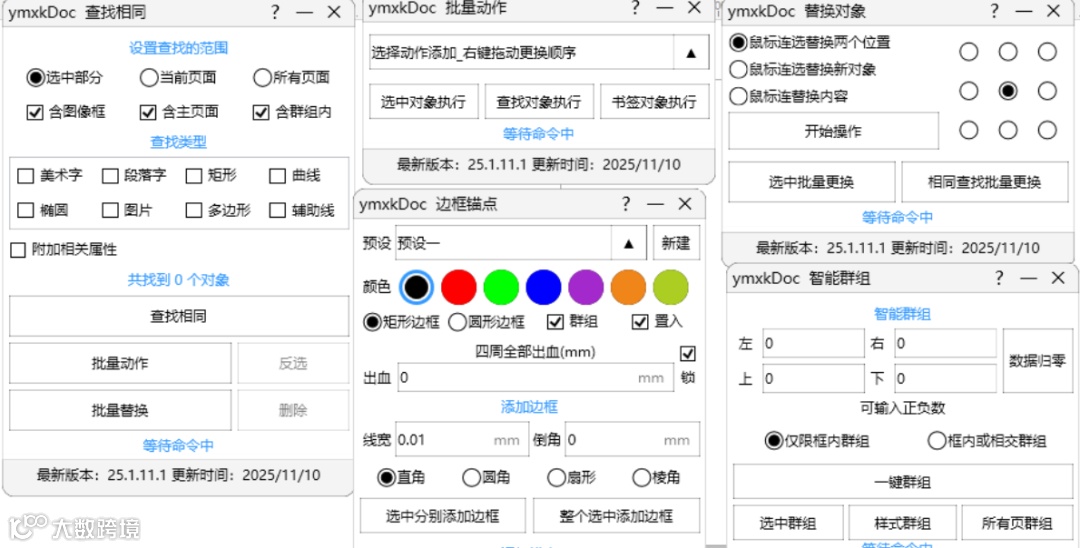Select top-left anchor in 替换对象 grid
1080x548 pixels.
pos(969,52)
